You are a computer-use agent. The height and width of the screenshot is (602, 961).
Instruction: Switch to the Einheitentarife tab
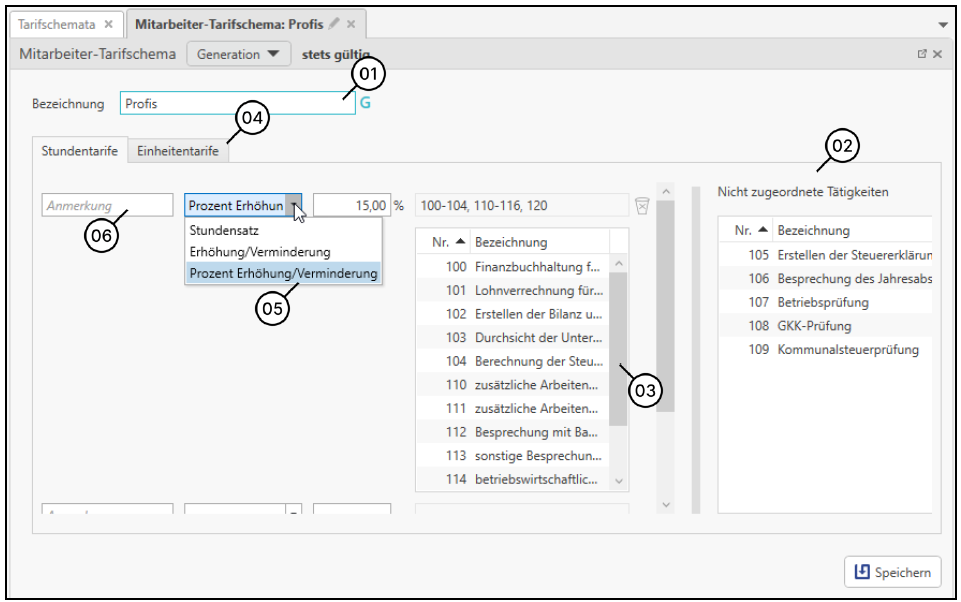pyautogui.click(x=178, y=151)
